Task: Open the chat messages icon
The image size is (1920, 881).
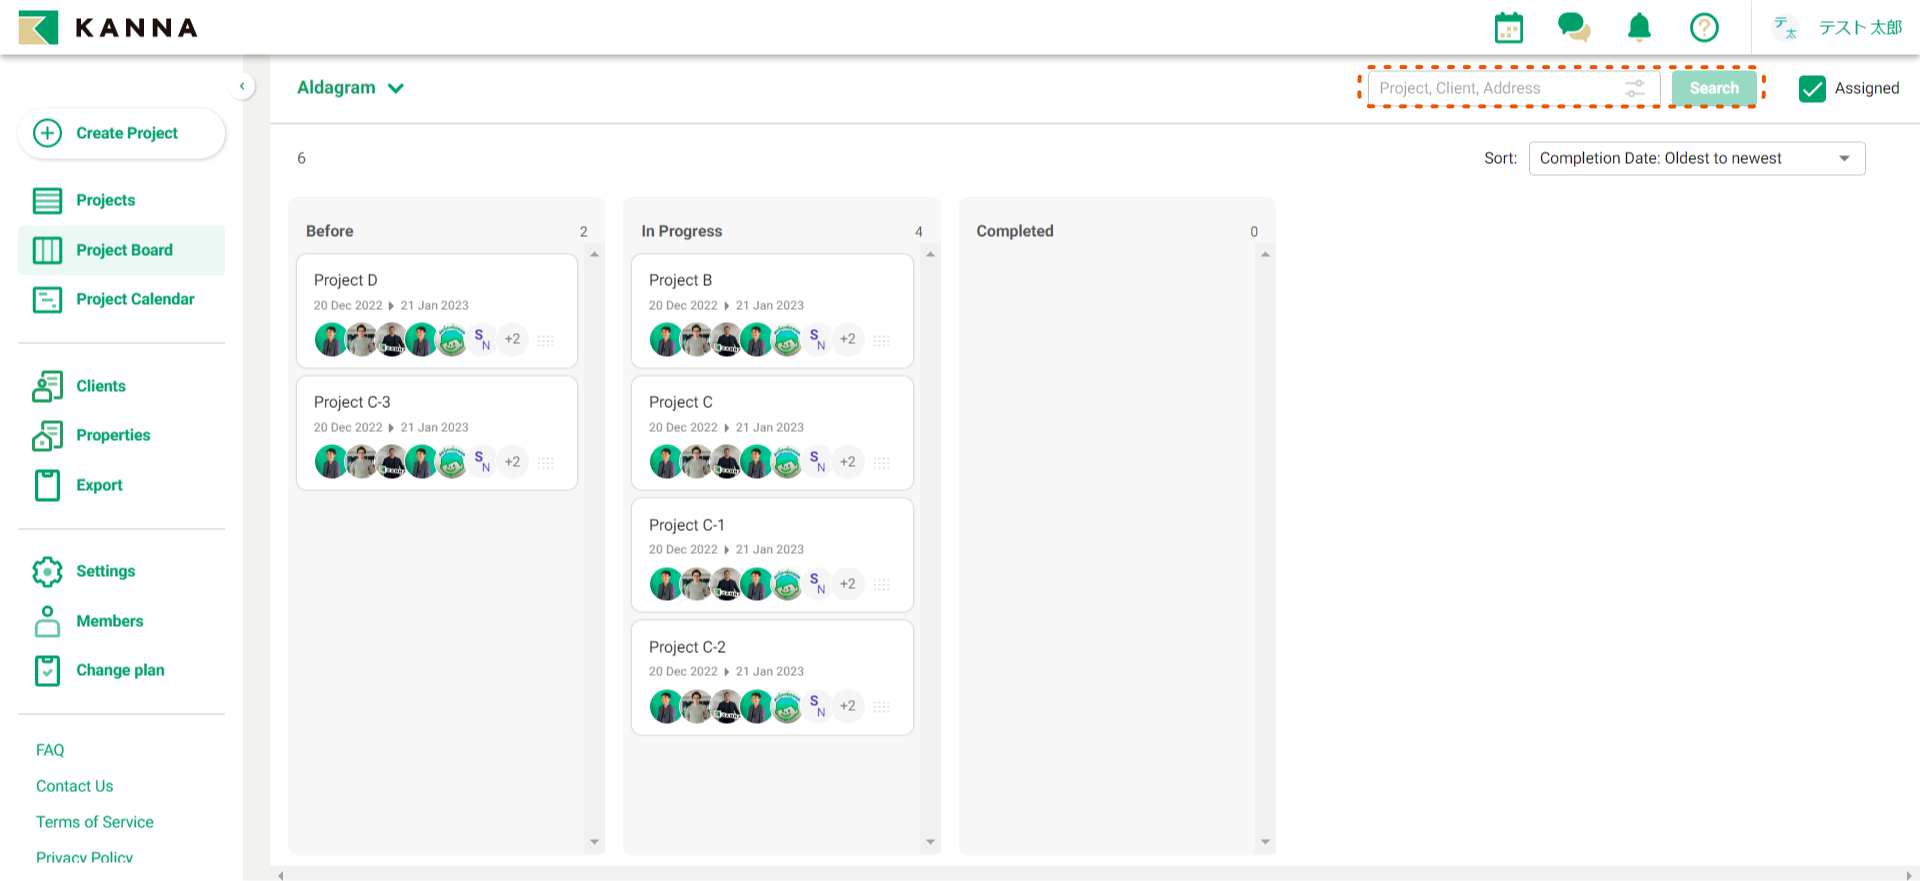Action: (x=1573, y=27)
